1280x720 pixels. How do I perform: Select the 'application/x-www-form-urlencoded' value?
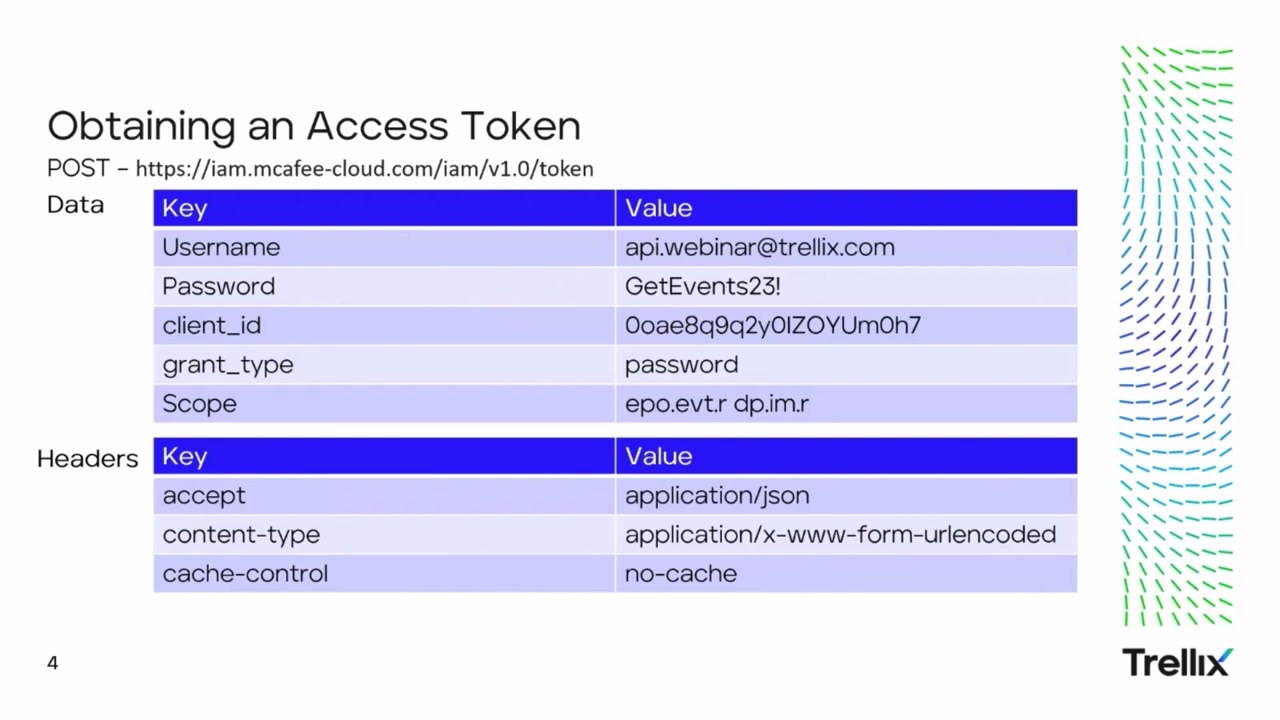[x=840, y=534]
